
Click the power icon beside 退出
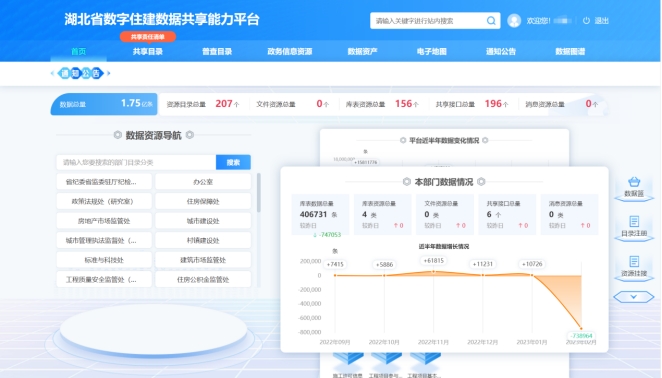(x=586, y=20)
